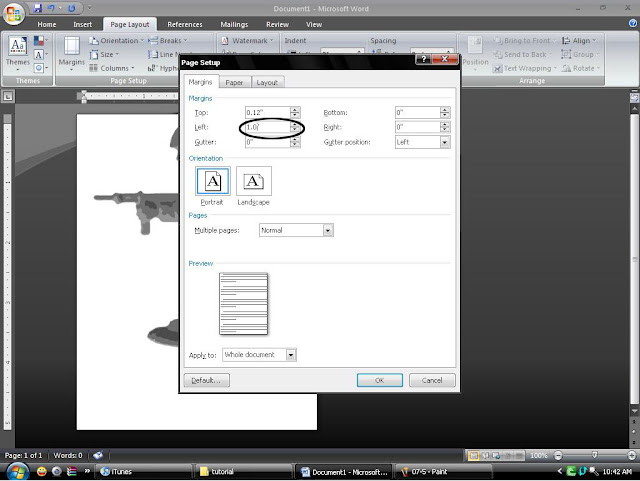
Task: Click the Send to Back button
Action: pyautogui.click(x=522, y=54)
